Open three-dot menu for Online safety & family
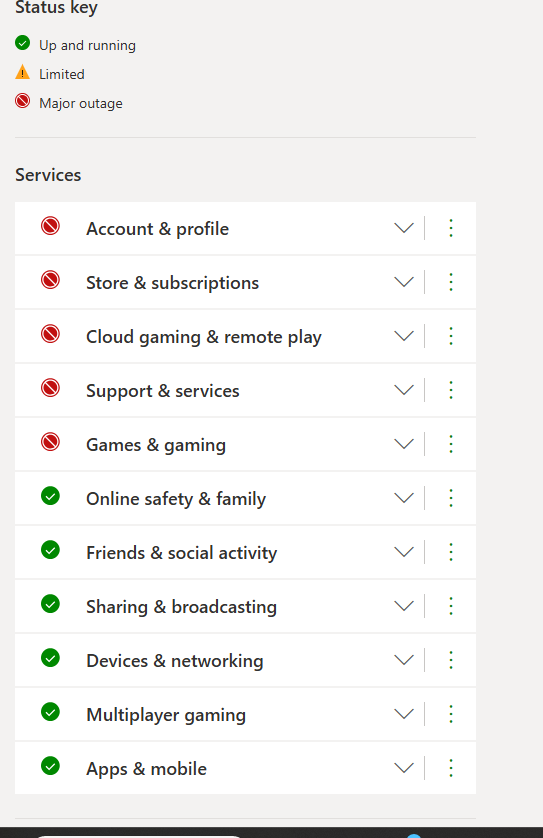The image size is (543, 838). pyautogui.click(x=451, y=498)
